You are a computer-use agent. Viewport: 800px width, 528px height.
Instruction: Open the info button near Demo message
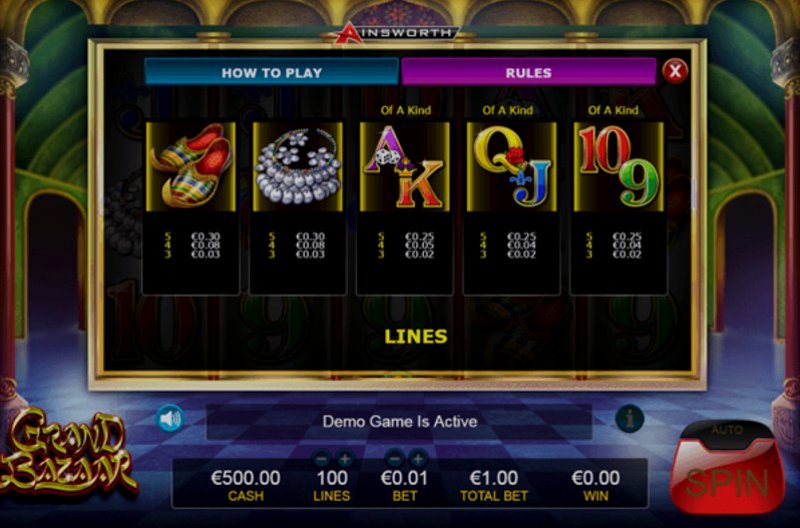[x=630, y=419]
